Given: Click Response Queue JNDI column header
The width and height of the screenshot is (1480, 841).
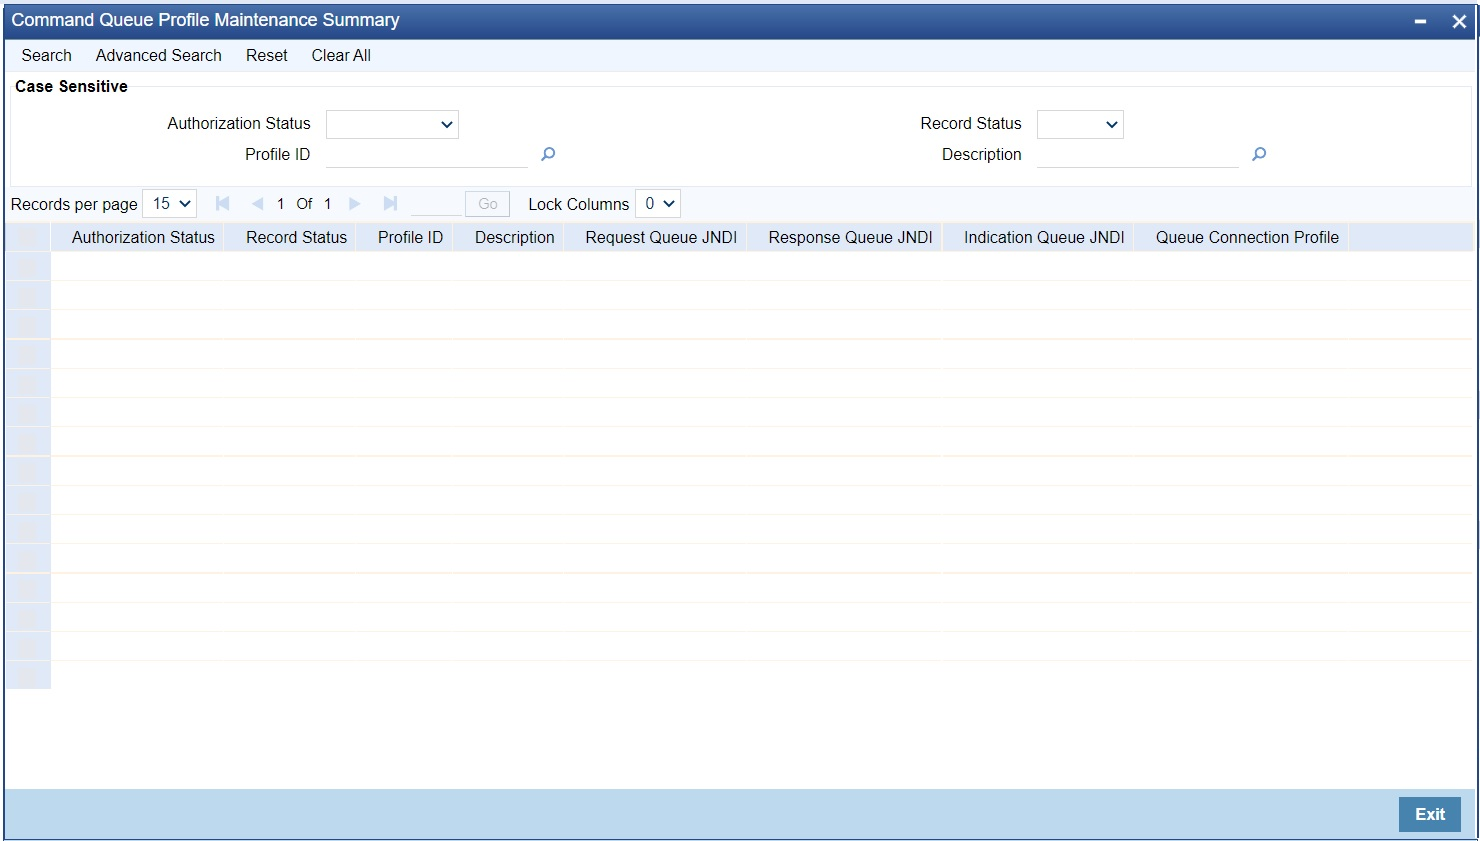Looking at the screenshot, I should 851,237.
